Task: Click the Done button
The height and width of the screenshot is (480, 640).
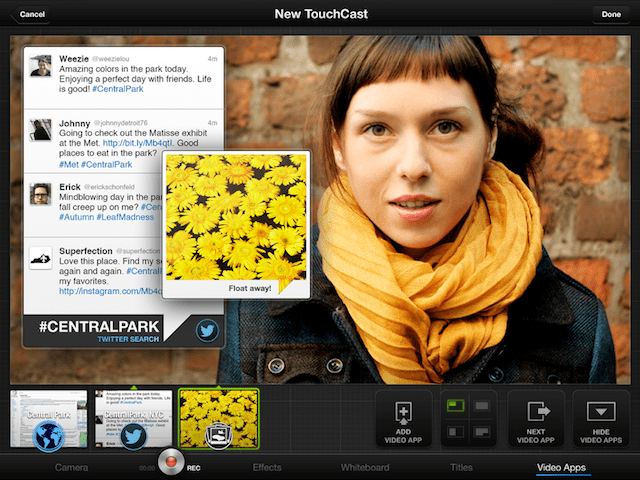Action: [x=611, y=14]
